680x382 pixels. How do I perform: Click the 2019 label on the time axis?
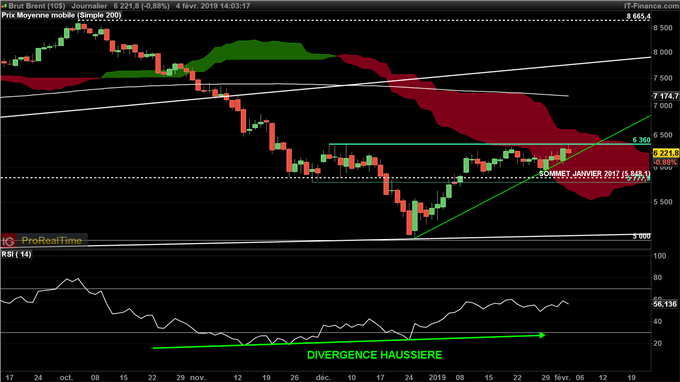(438, 378)
